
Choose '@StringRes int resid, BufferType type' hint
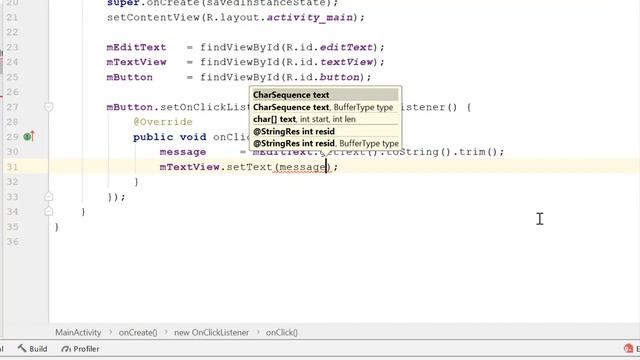(325, 143)
